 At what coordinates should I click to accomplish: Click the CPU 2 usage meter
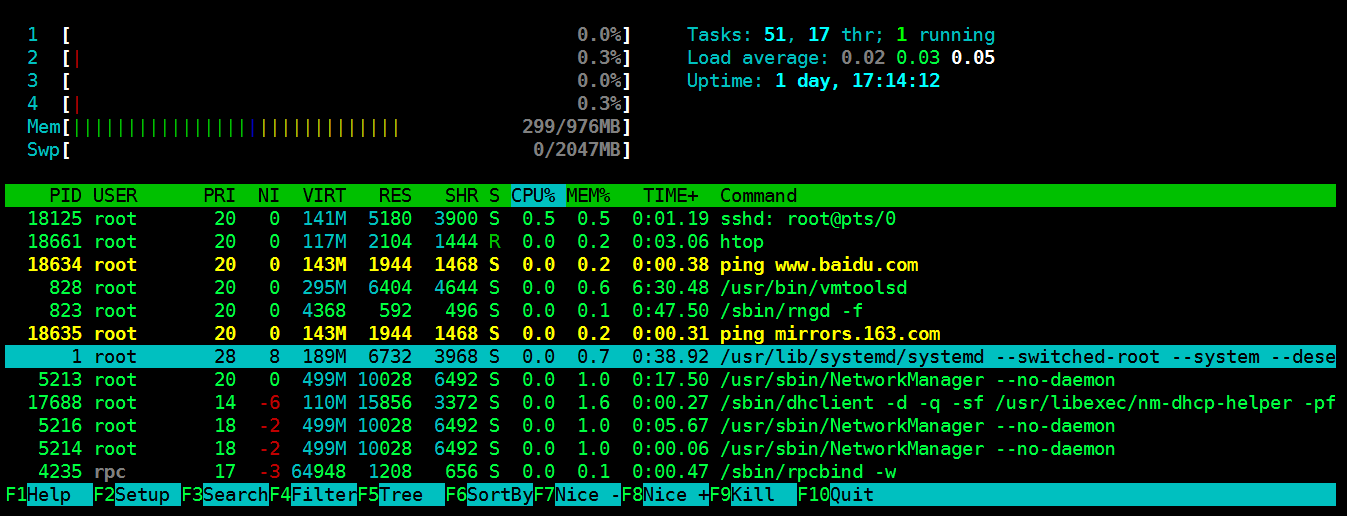pyautogui.click(x=330, y=58)
